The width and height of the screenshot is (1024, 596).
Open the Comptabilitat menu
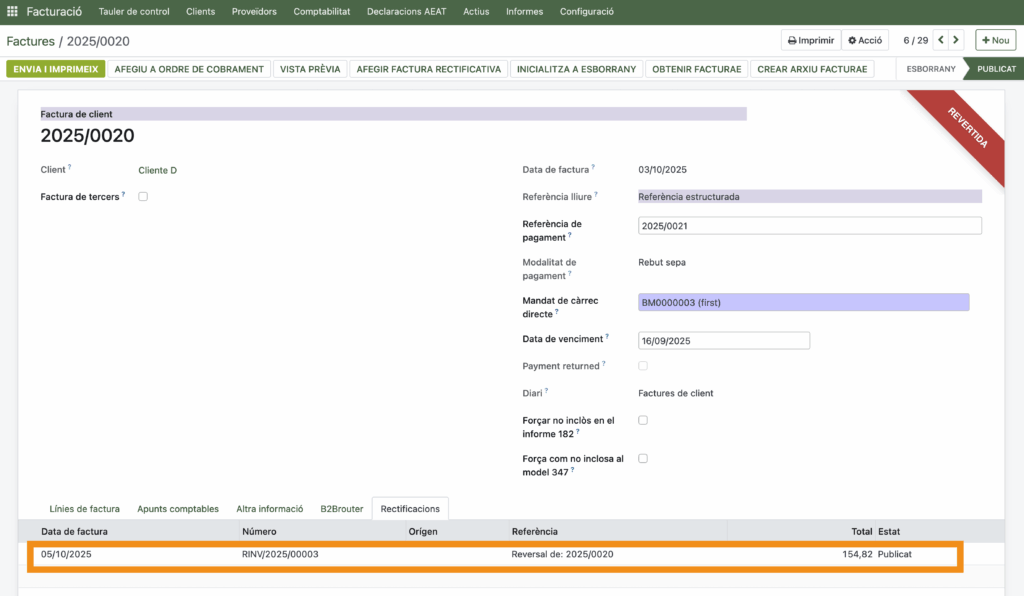(x=321, y=12)
